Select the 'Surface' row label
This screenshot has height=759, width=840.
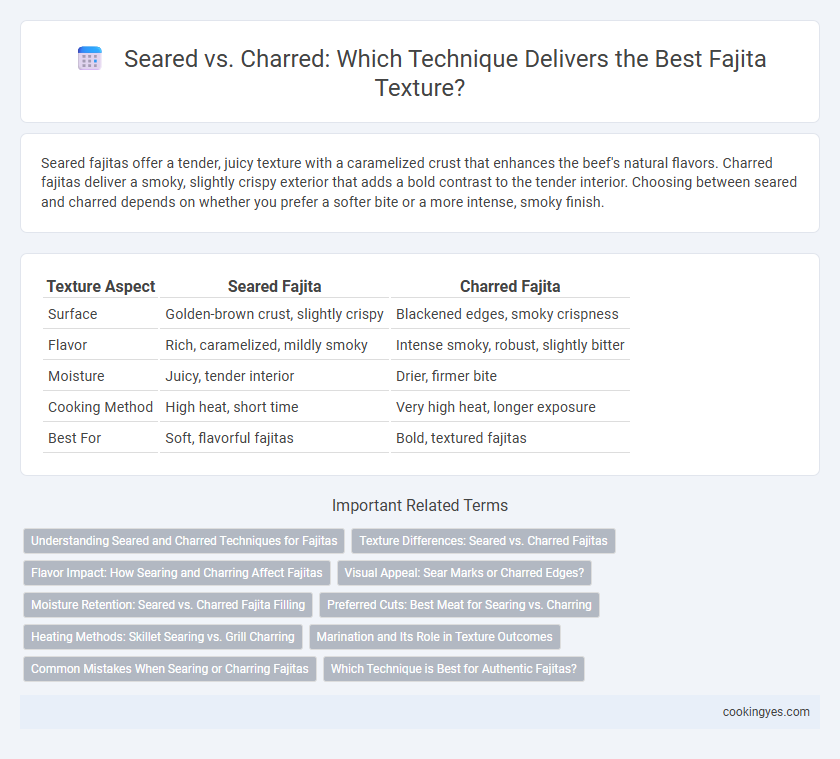point(73,314)
